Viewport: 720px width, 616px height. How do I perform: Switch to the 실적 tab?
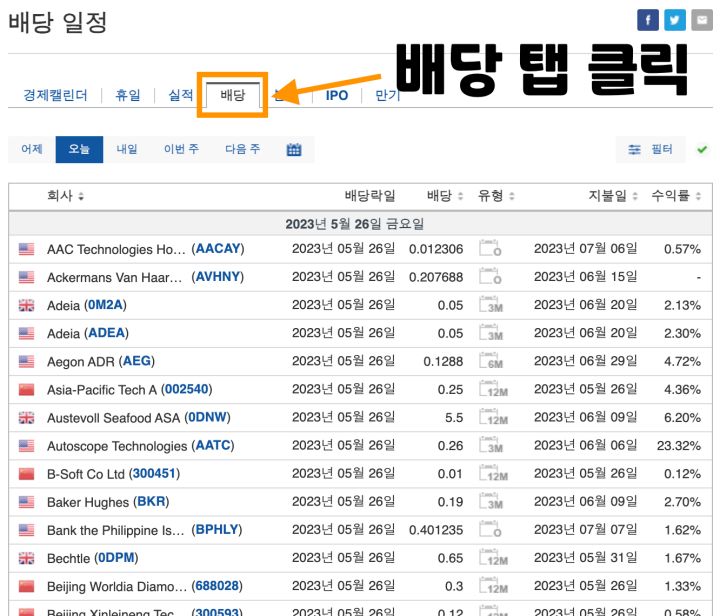tap(180, 95)
